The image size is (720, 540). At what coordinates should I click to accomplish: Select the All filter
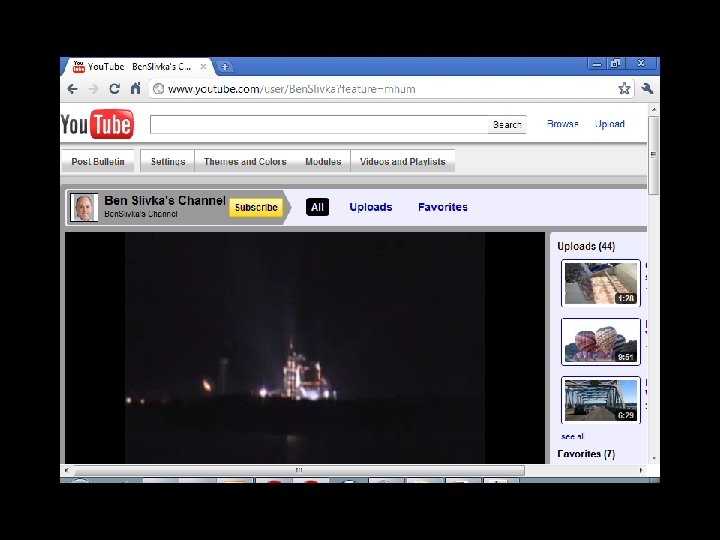point(317,207)
